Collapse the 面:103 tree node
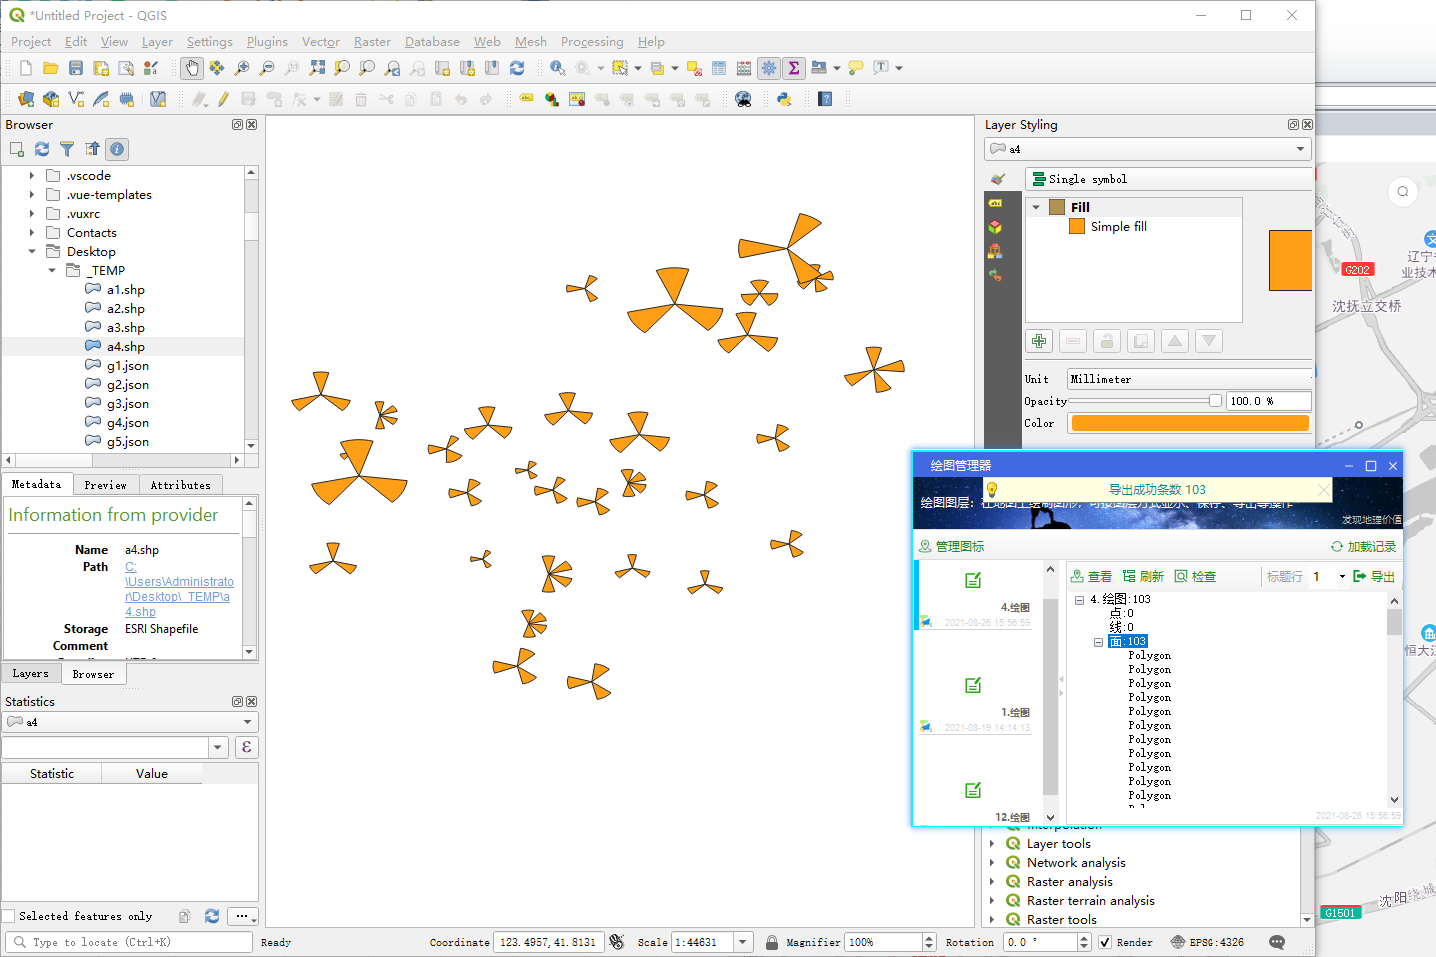The image size is (1436, 957). click(1098, 642)
